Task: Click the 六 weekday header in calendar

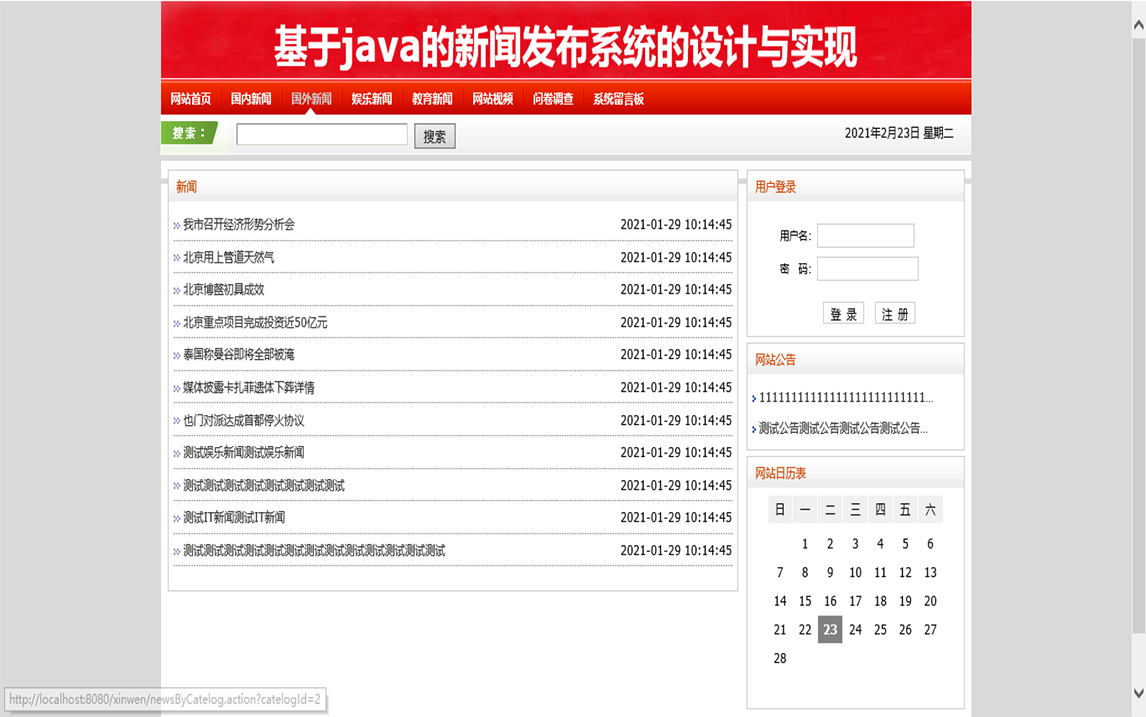Action: pos(930,509)
